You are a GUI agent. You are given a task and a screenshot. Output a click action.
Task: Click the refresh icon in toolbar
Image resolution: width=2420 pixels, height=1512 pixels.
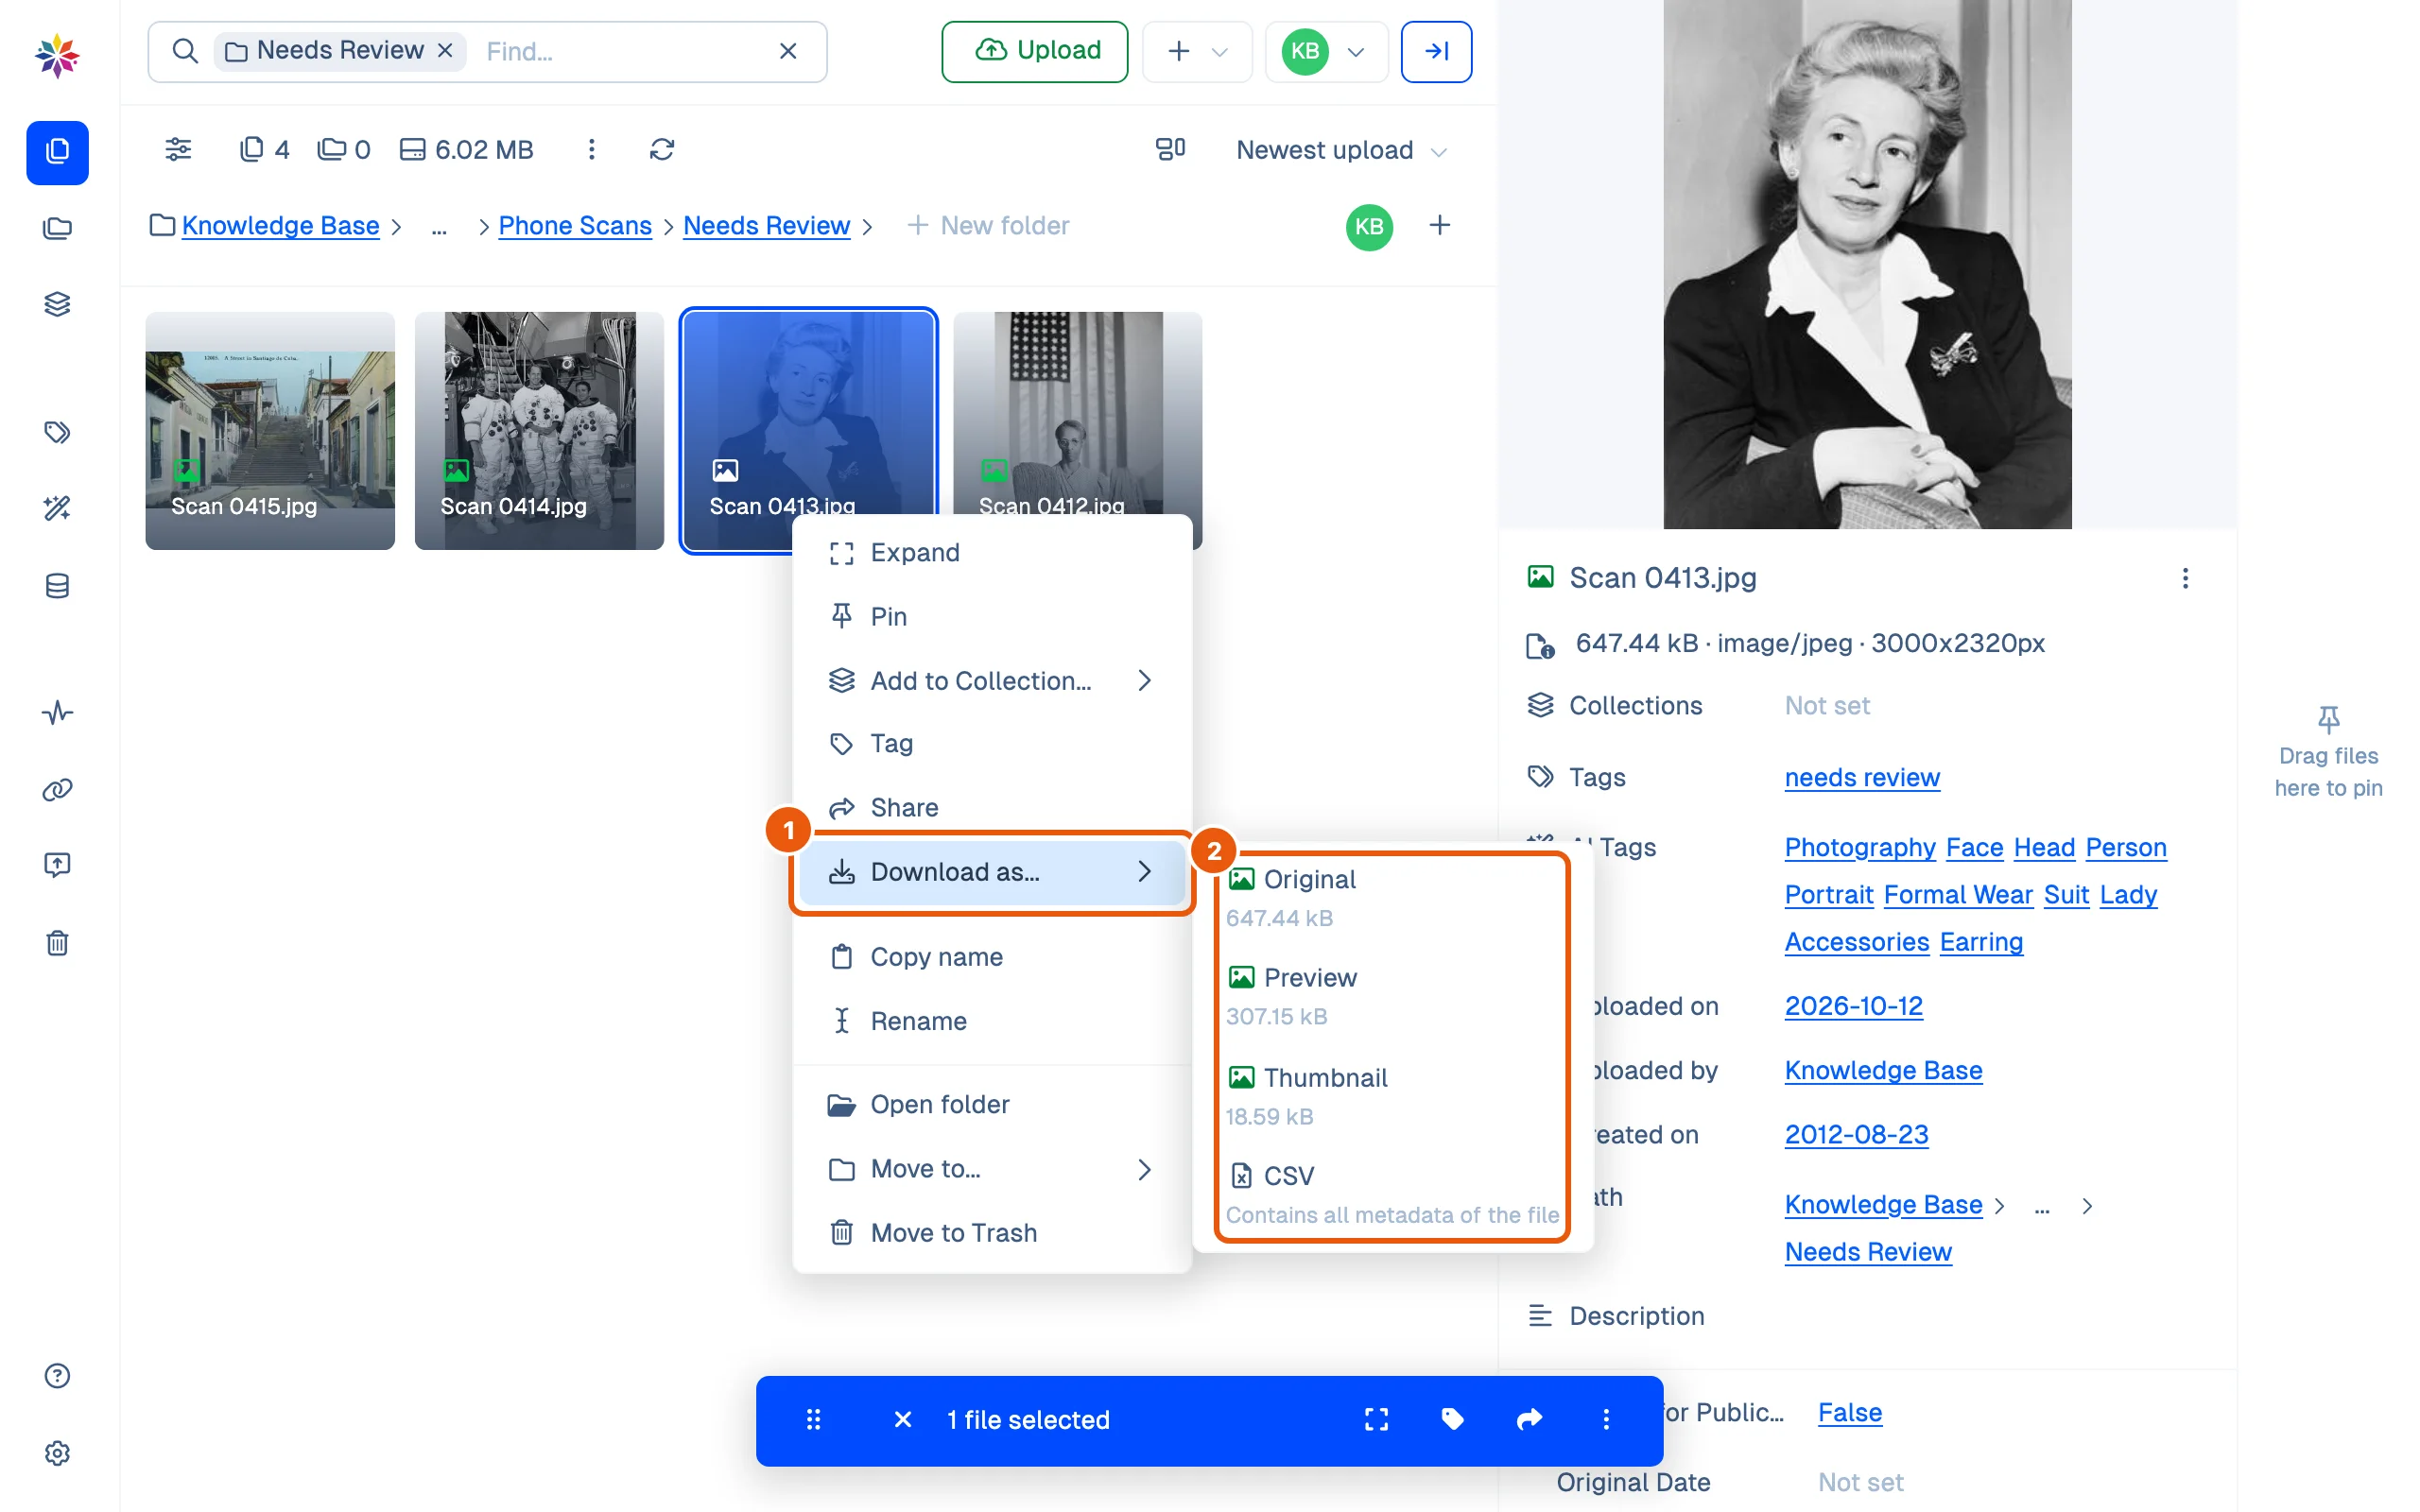coord(662,150)
